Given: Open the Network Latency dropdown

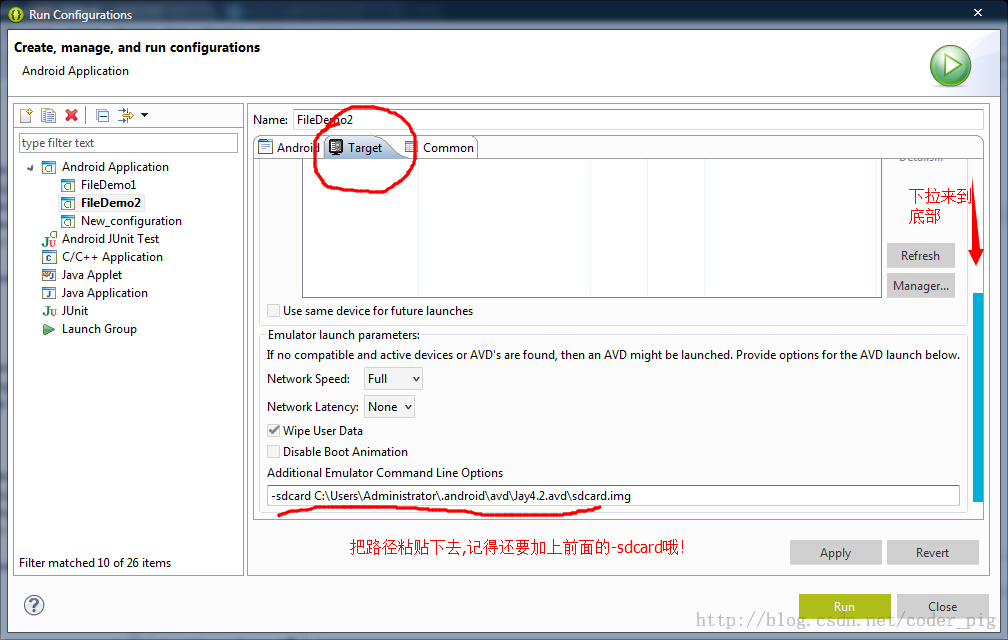Looking at the screenshot, I should pos(389,407).
